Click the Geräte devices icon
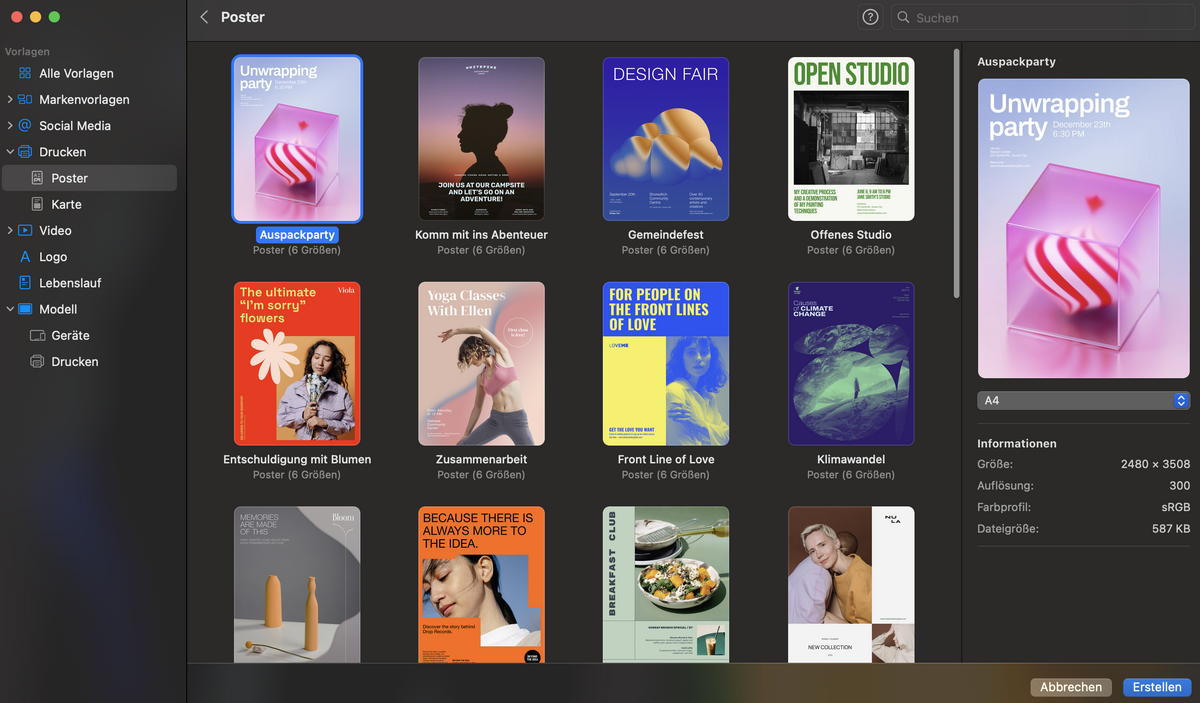Image resolution: width=1200 pixels, height=703 pixels. click(38, 335)
